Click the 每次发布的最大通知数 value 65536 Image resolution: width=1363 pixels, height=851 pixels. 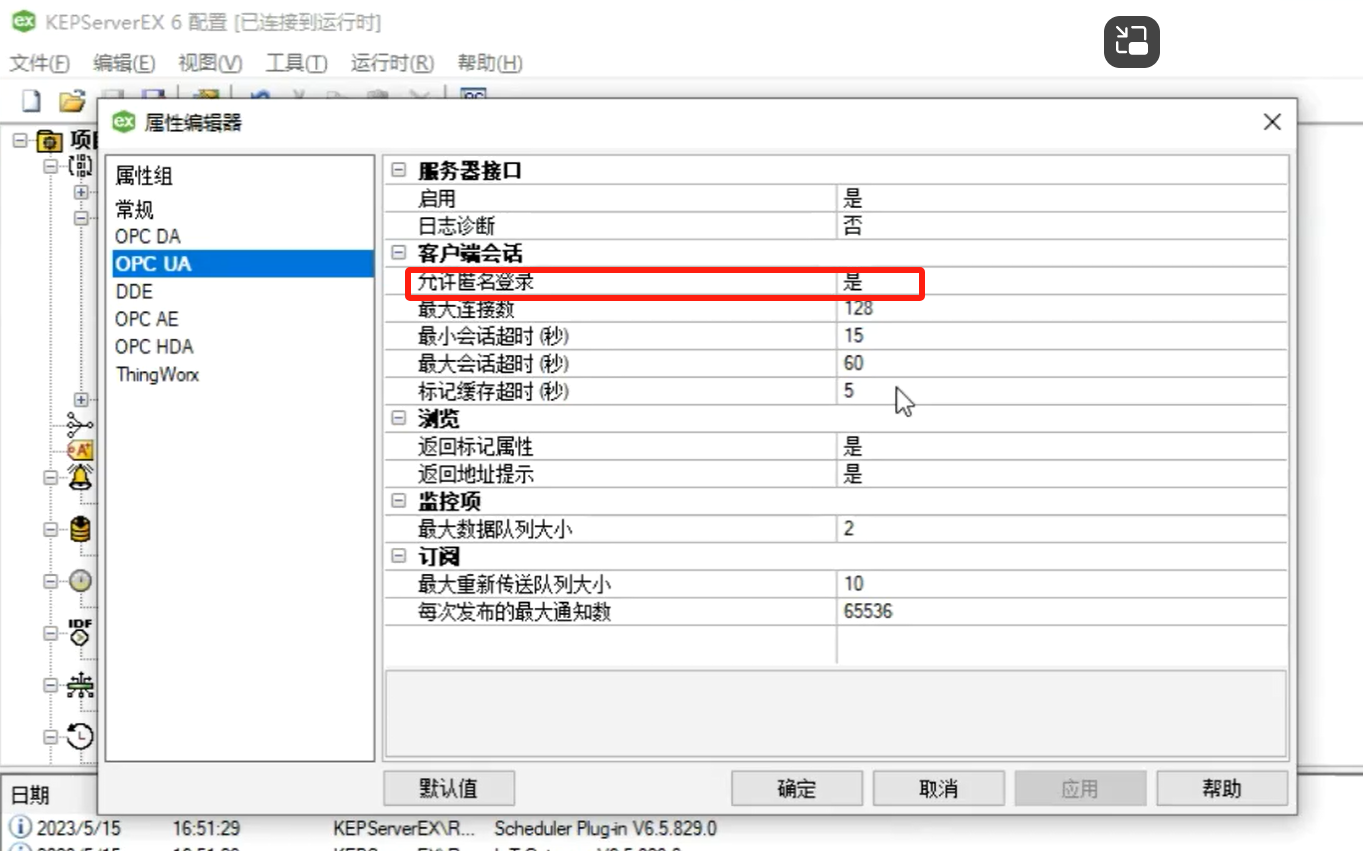click(1062, 611)
